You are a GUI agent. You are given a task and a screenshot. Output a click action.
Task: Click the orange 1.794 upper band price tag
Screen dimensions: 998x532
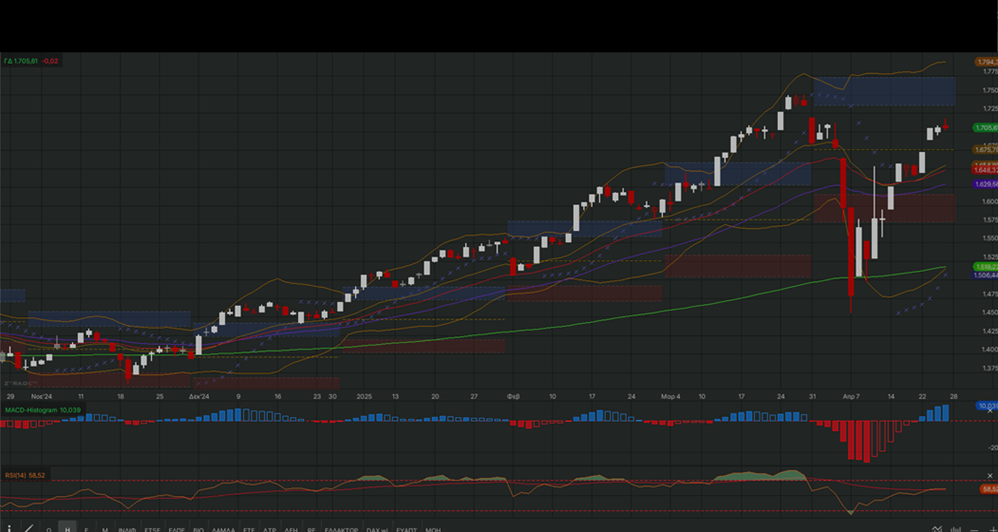[x=987, y=62]
